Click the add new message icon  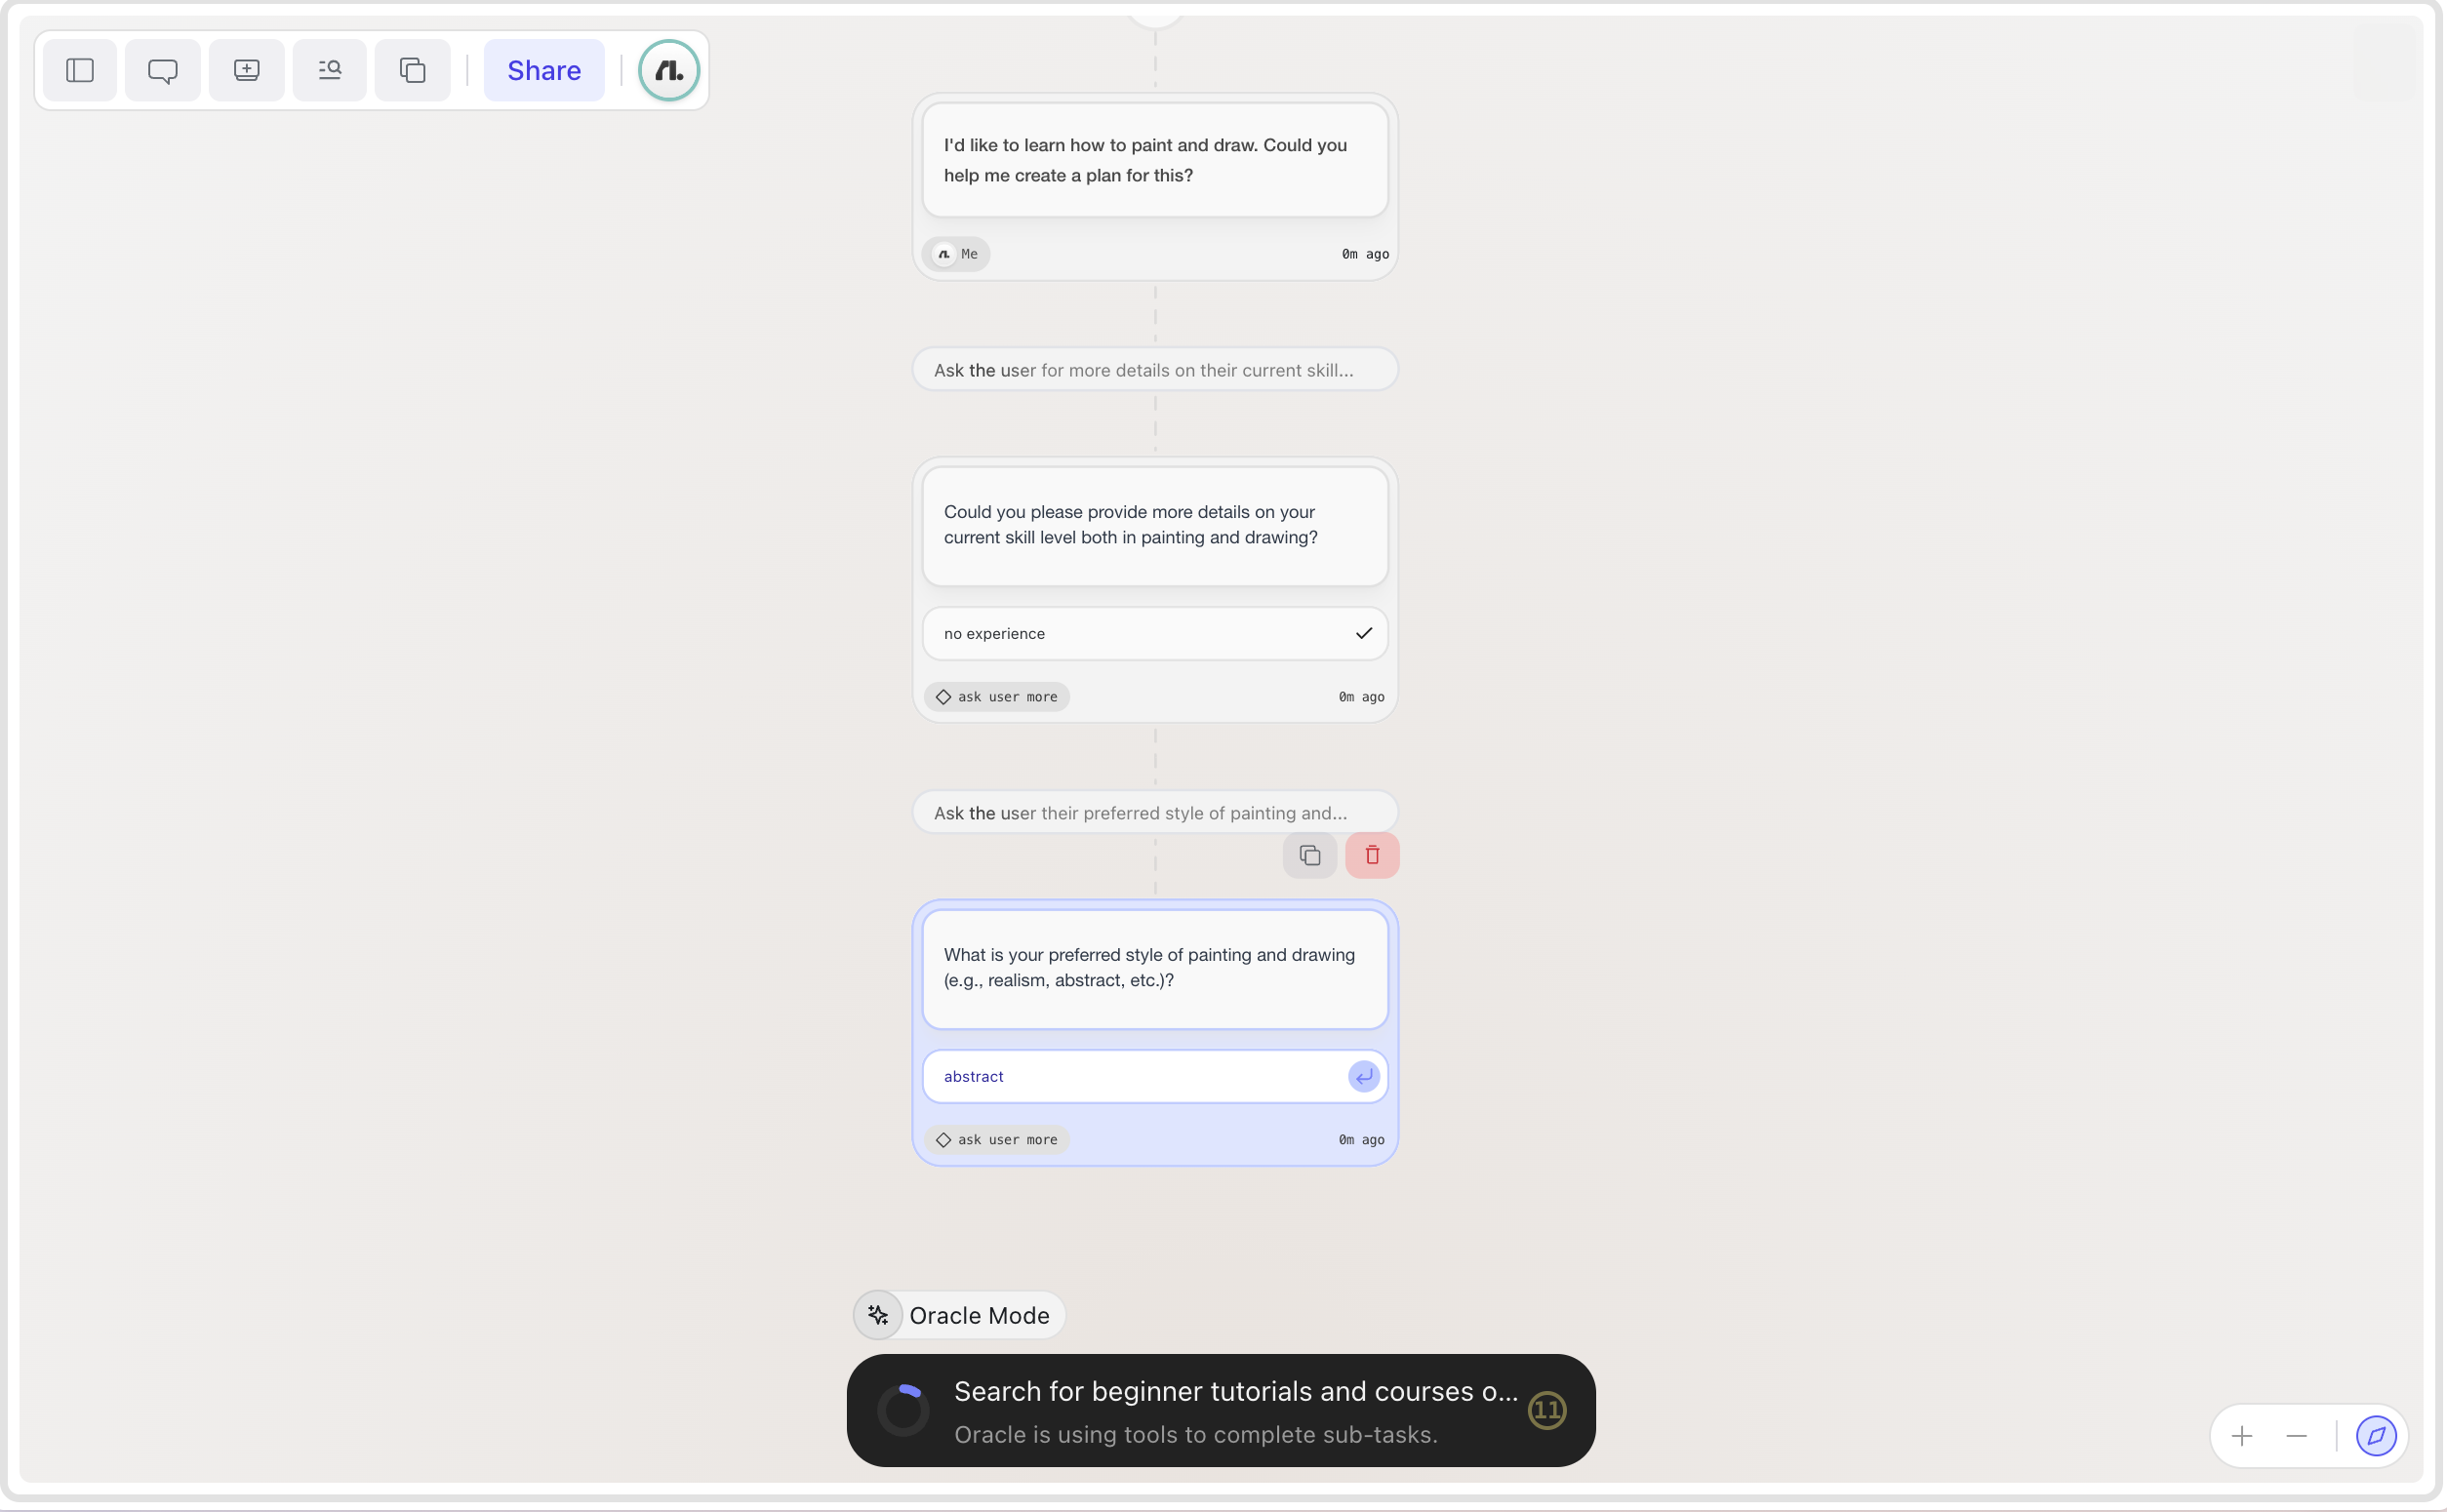click(x=247, y=70)
